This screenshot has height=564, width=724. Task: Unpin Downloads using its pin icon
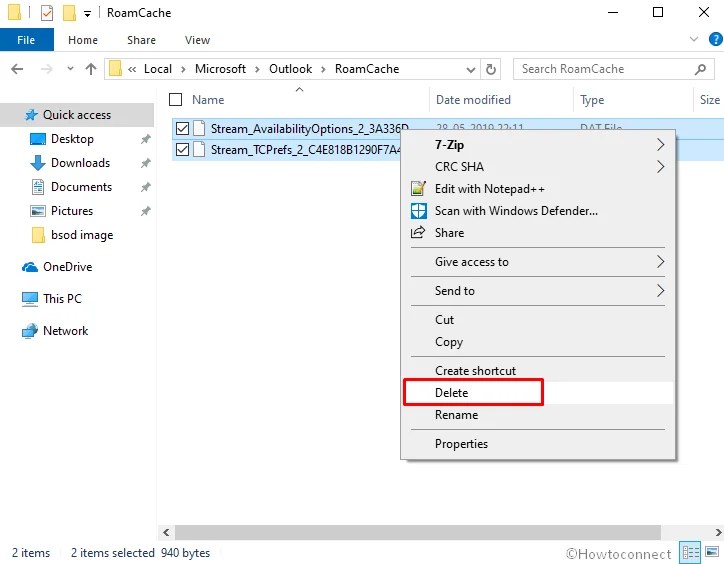[145, 163]
